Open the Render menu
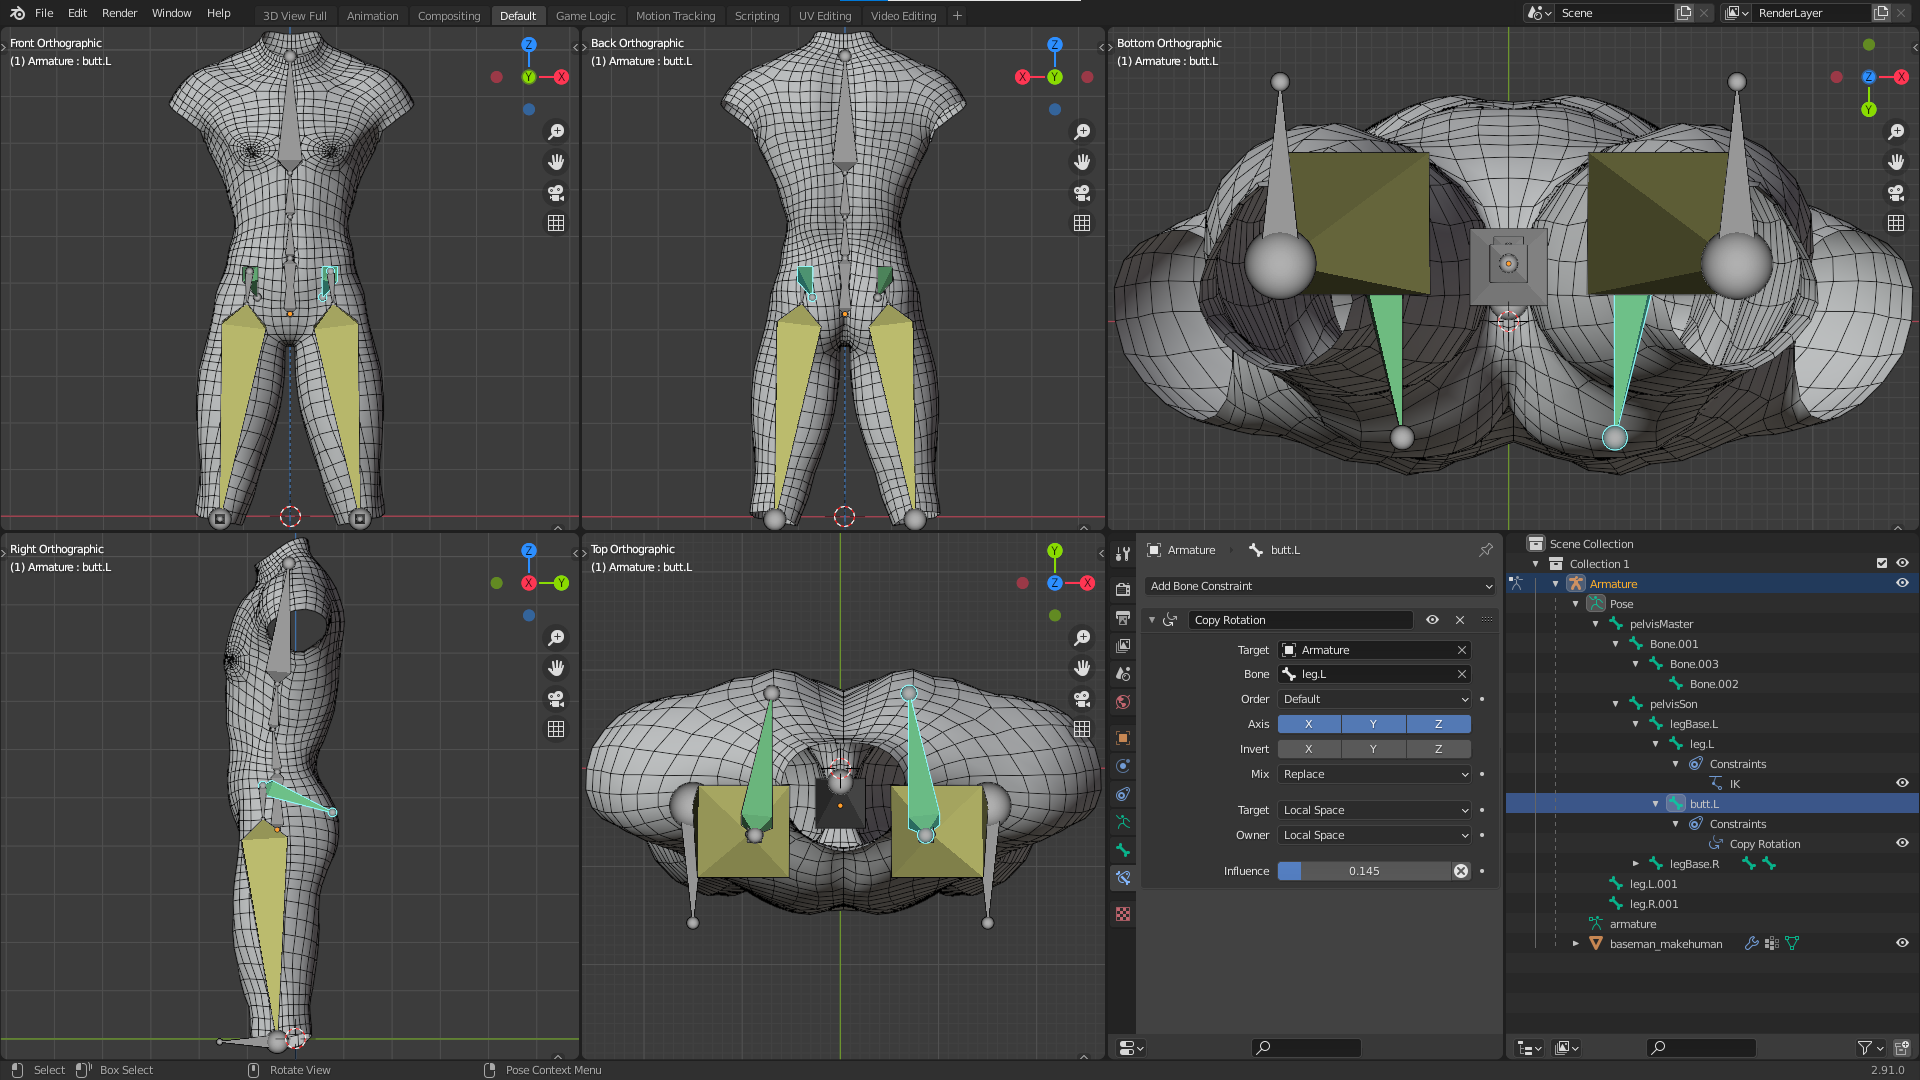 click(x=119, y=13)
